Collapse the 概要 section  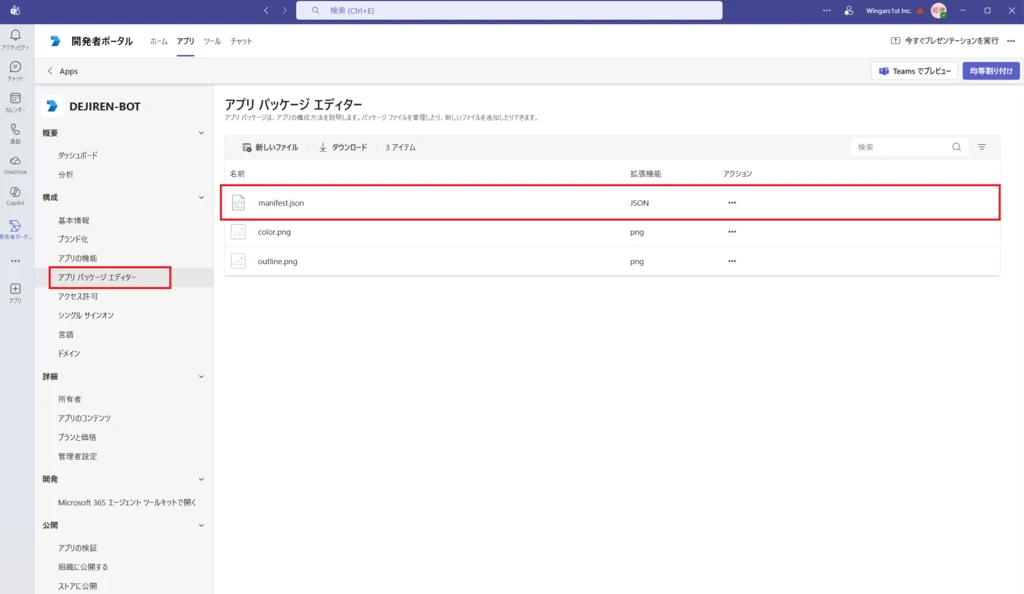201,133
